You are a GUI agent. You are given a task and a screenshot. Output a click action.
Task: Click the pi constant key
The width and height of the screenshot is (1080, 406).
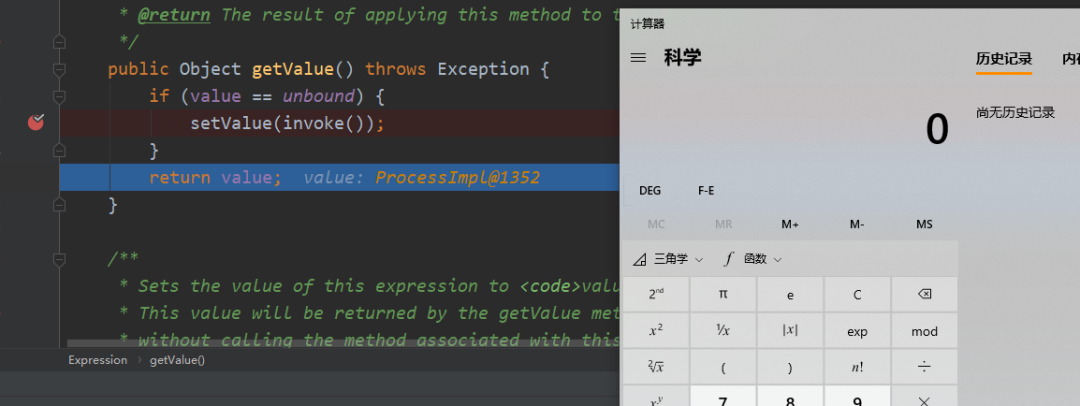point(723,294)
